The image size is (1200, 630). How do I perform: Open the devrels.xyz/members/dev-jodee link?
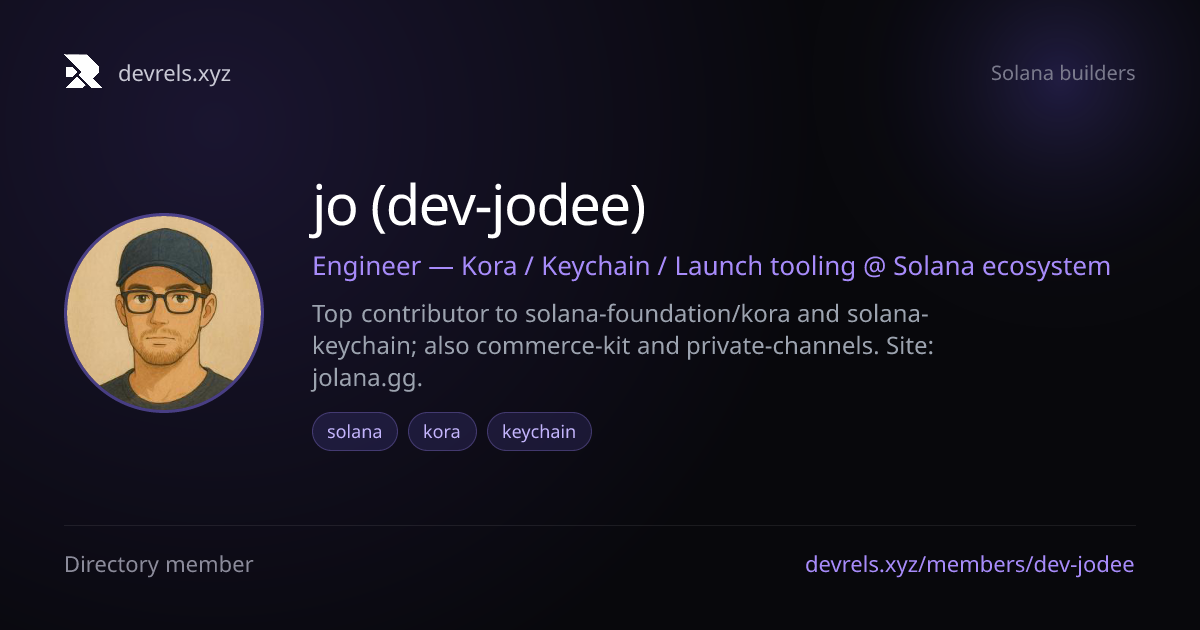pyautogui.click(x=970, y=564)
